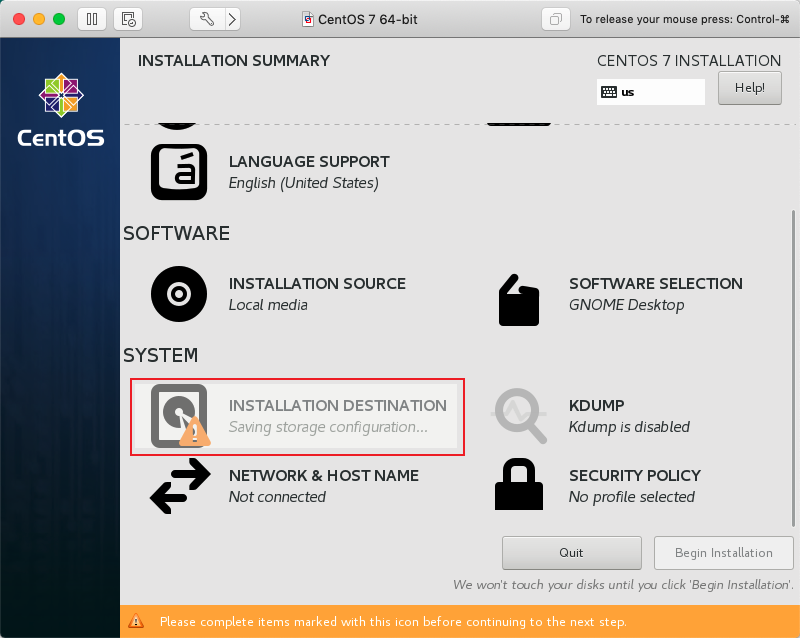The width and height of the screenshot is (800, 638).
Task: Click the 'Please complete items' warning message
Action: [x=393, y=622]
